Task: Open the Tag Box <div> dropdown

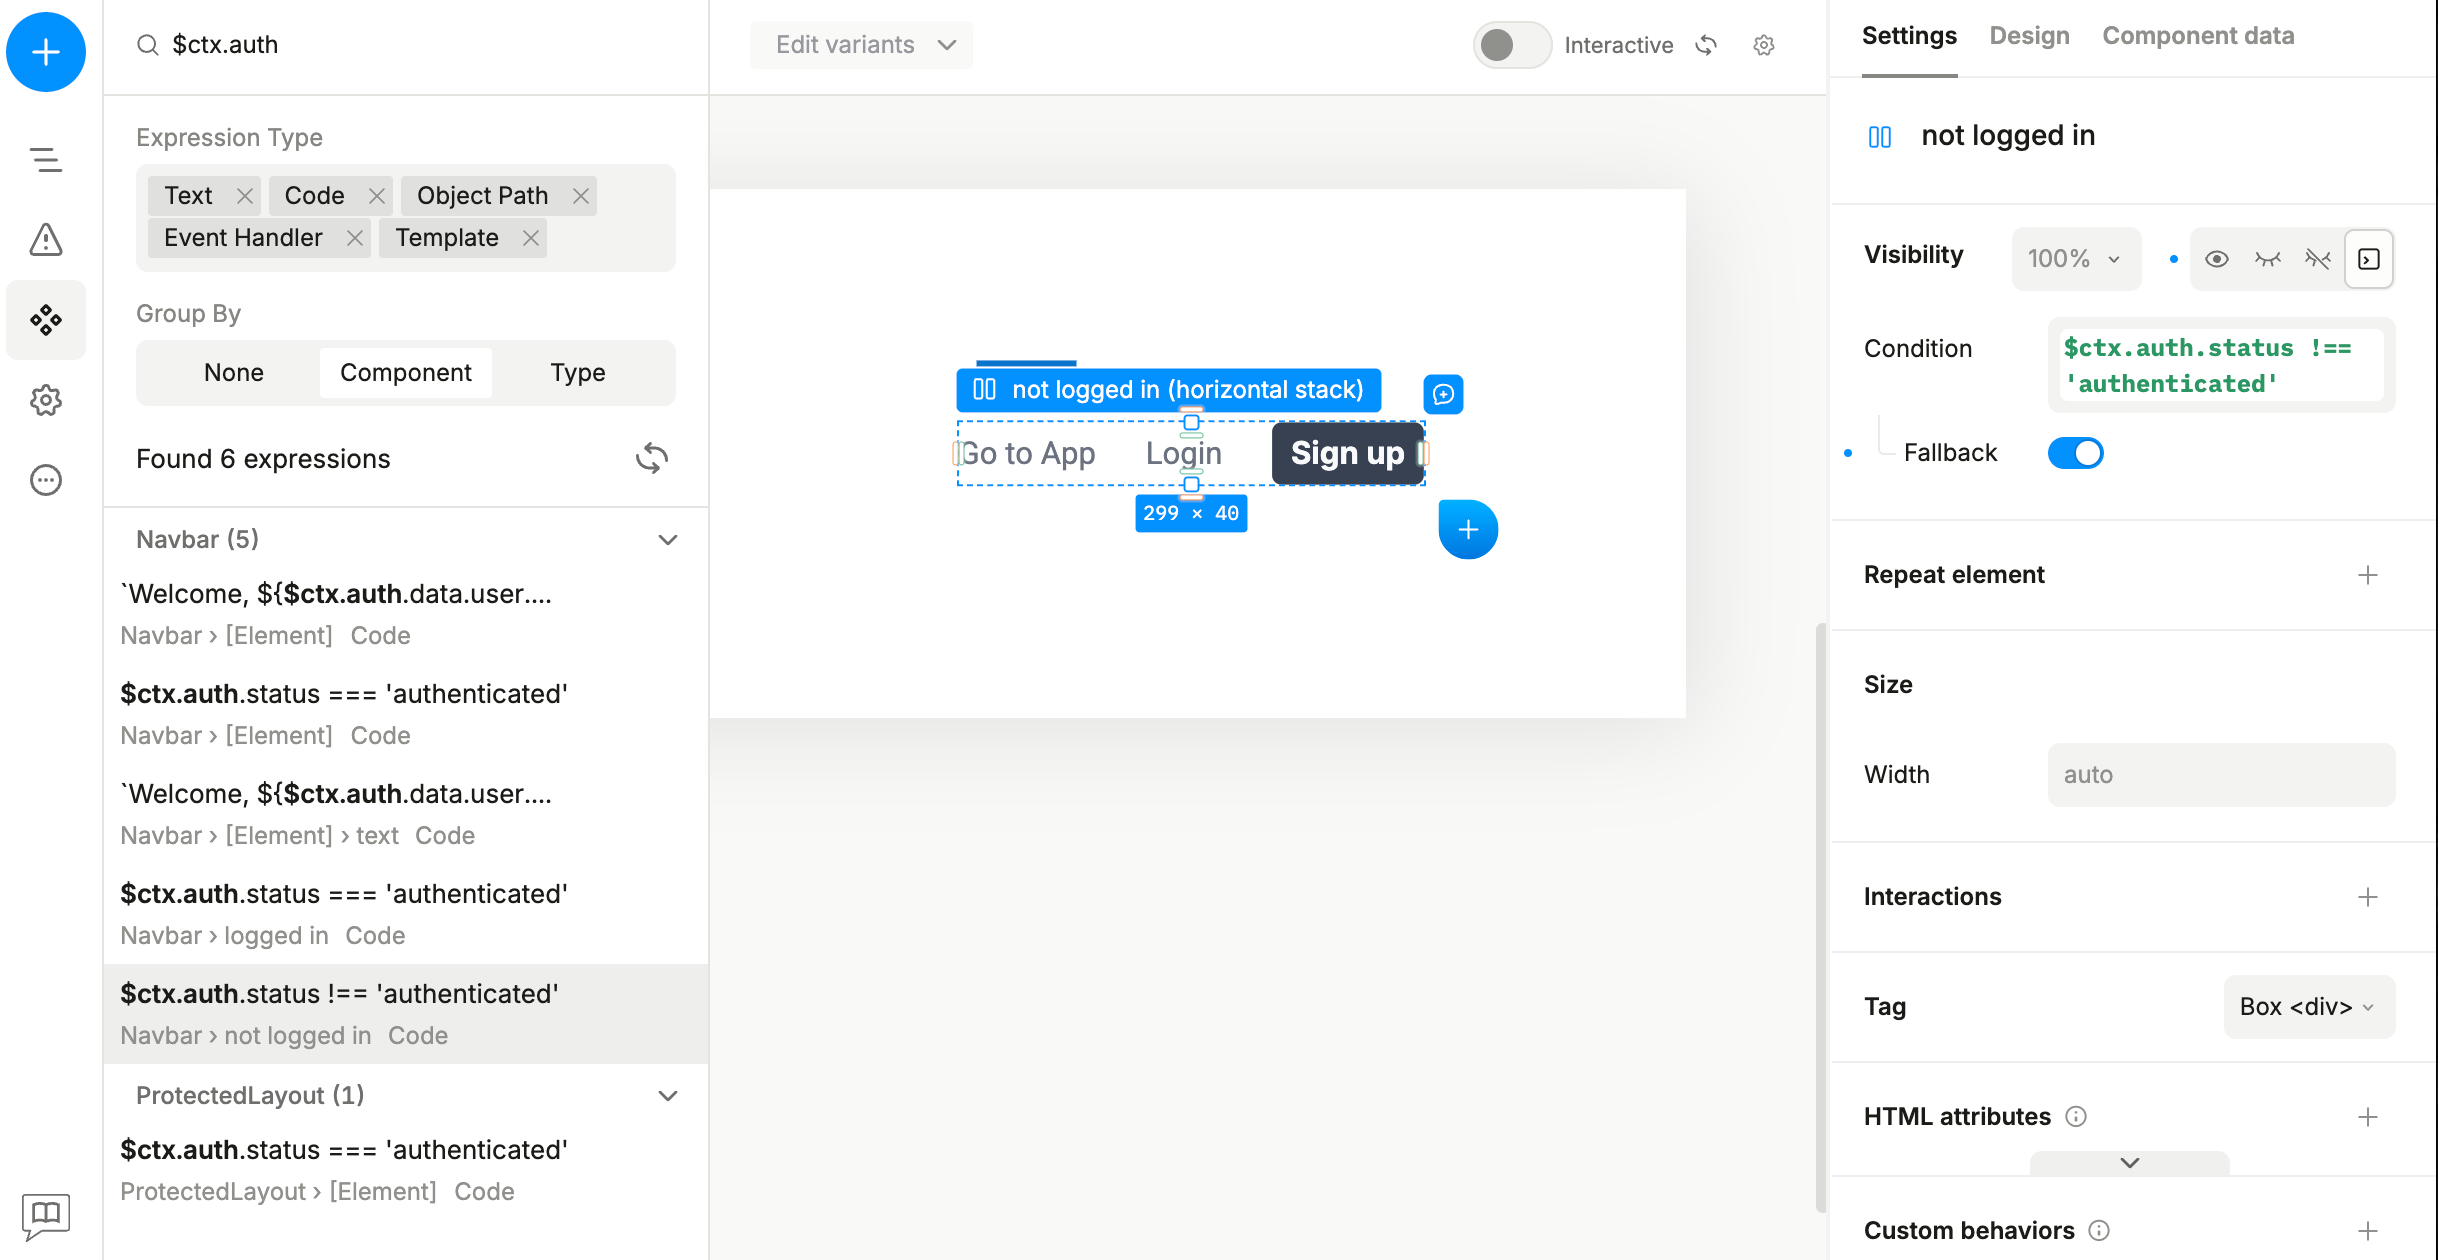Action: point(2308,1007)
